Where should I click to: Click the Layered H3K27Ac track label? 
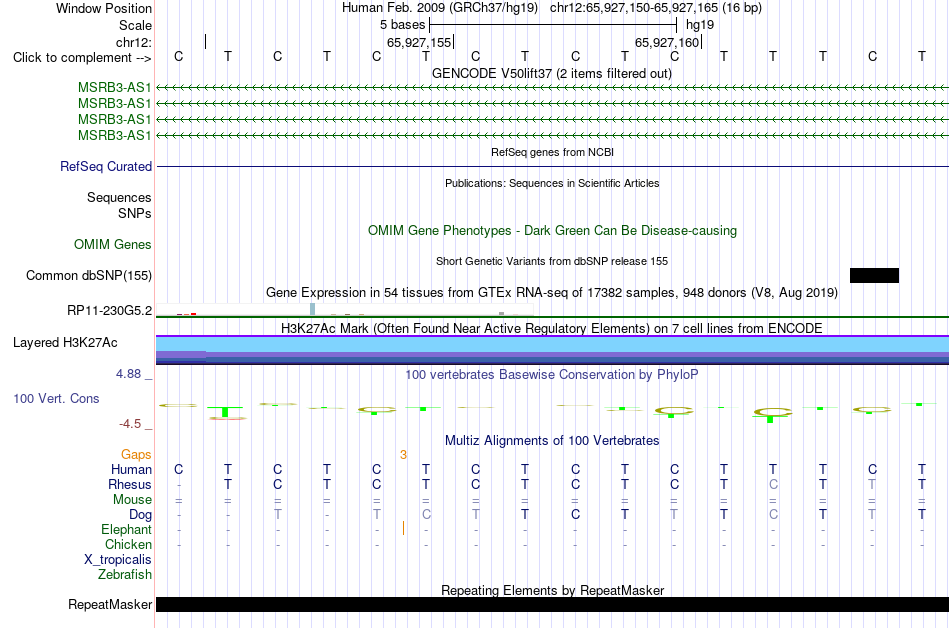click(65, 343)
